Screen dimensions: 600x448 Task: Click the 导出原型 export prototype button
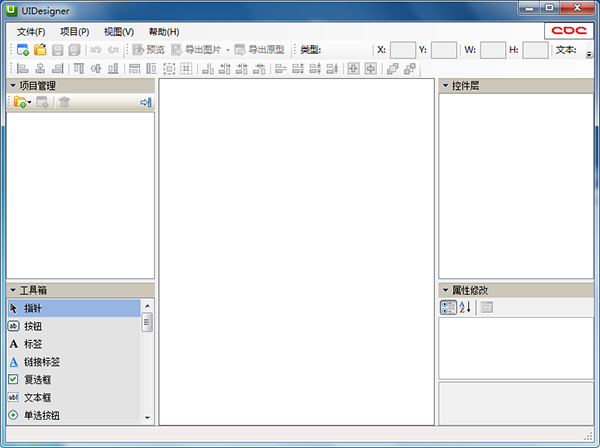point(259,49)
